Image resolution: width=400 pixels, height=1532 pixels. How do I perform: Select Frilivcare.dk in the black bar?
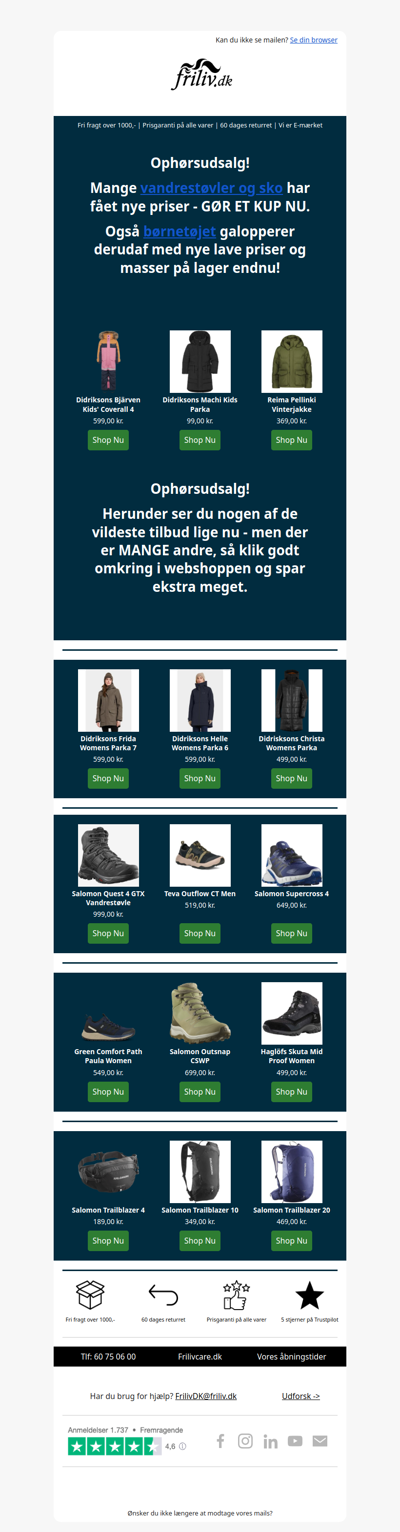pos(200,1357)
